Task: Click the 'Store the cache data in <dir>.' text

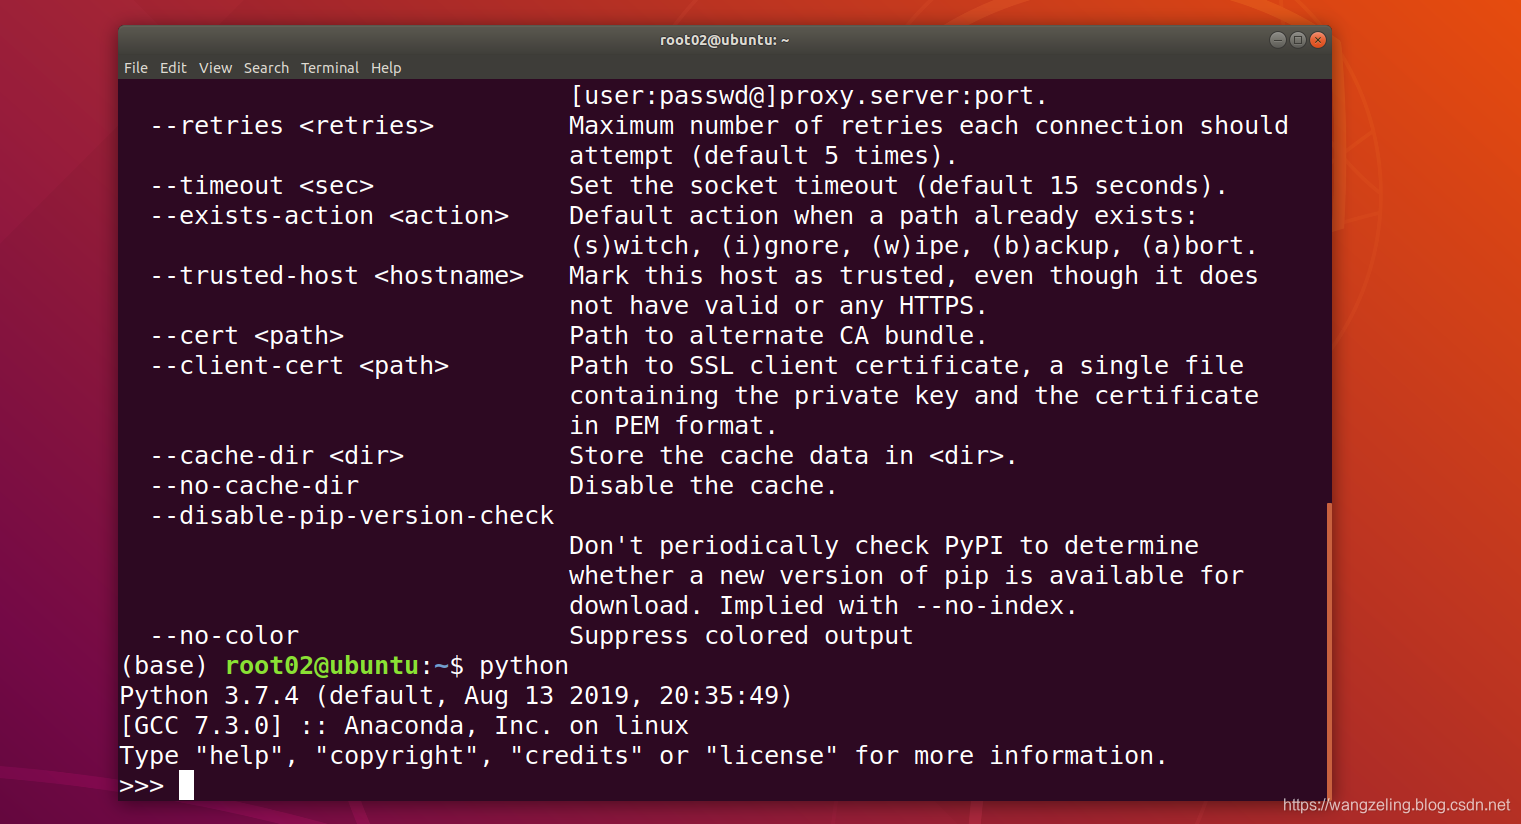Action: coord(793,456)
